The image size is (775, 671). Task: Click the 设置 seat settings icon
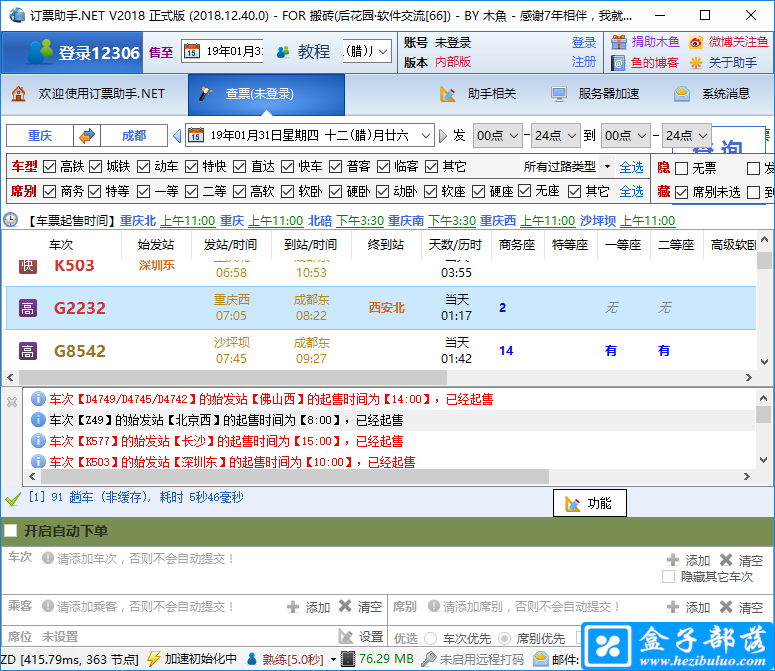pyautogui.click(x=346, y=636)
